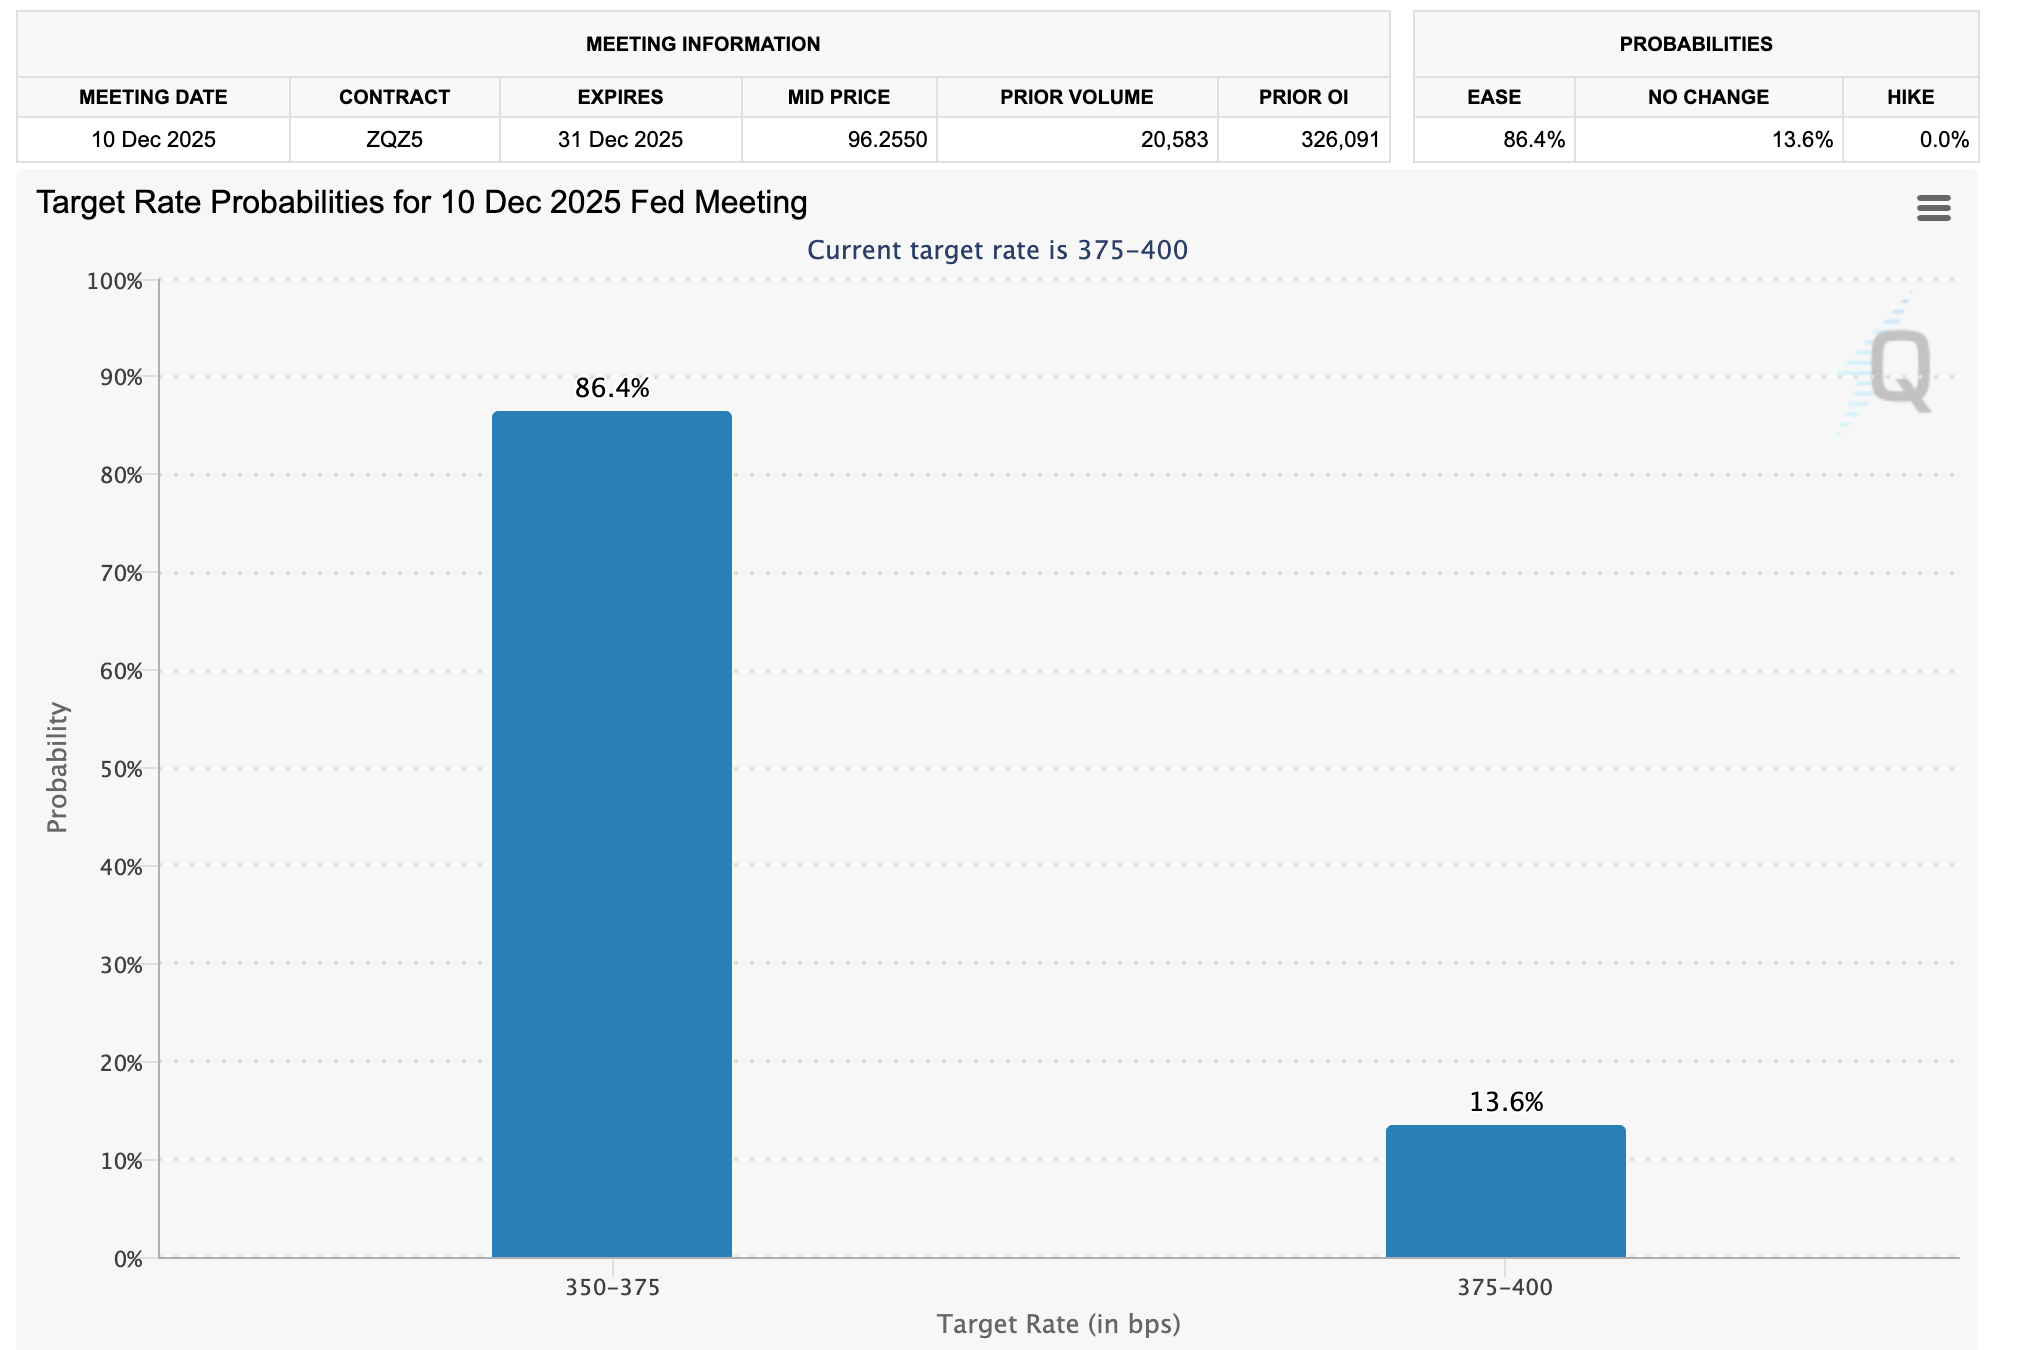Click the 10 Dec 2025 date cell
2022x1350 pixels.
pyautogui.click(x=153, y=139)
